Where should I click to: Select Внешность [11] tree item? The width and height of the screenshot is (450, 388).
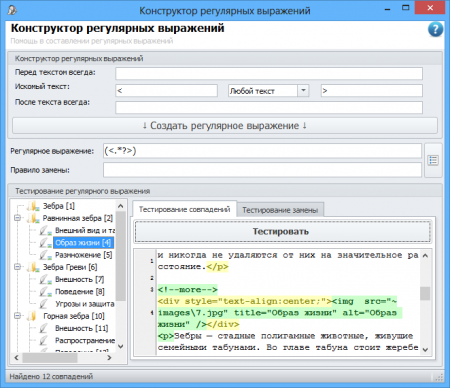[x=82, y=328]
